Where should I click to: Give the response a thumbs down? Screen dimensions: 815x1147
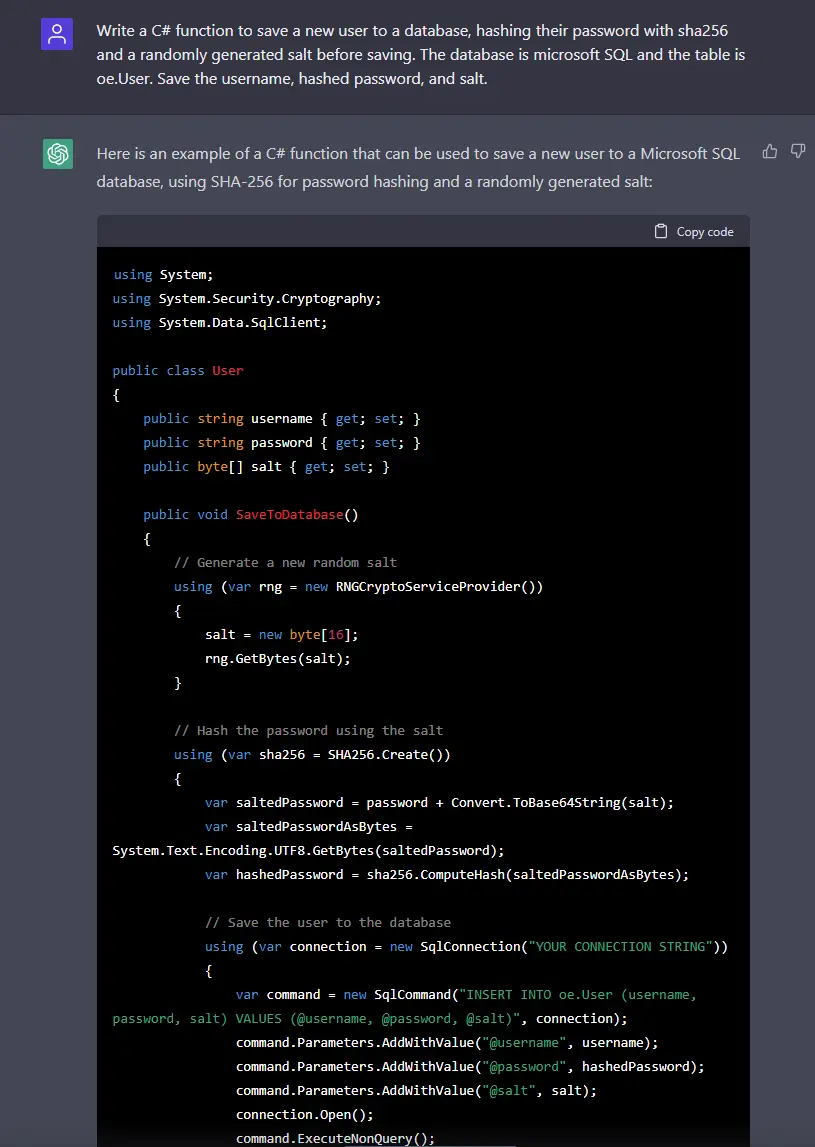(x=798, y=151)
